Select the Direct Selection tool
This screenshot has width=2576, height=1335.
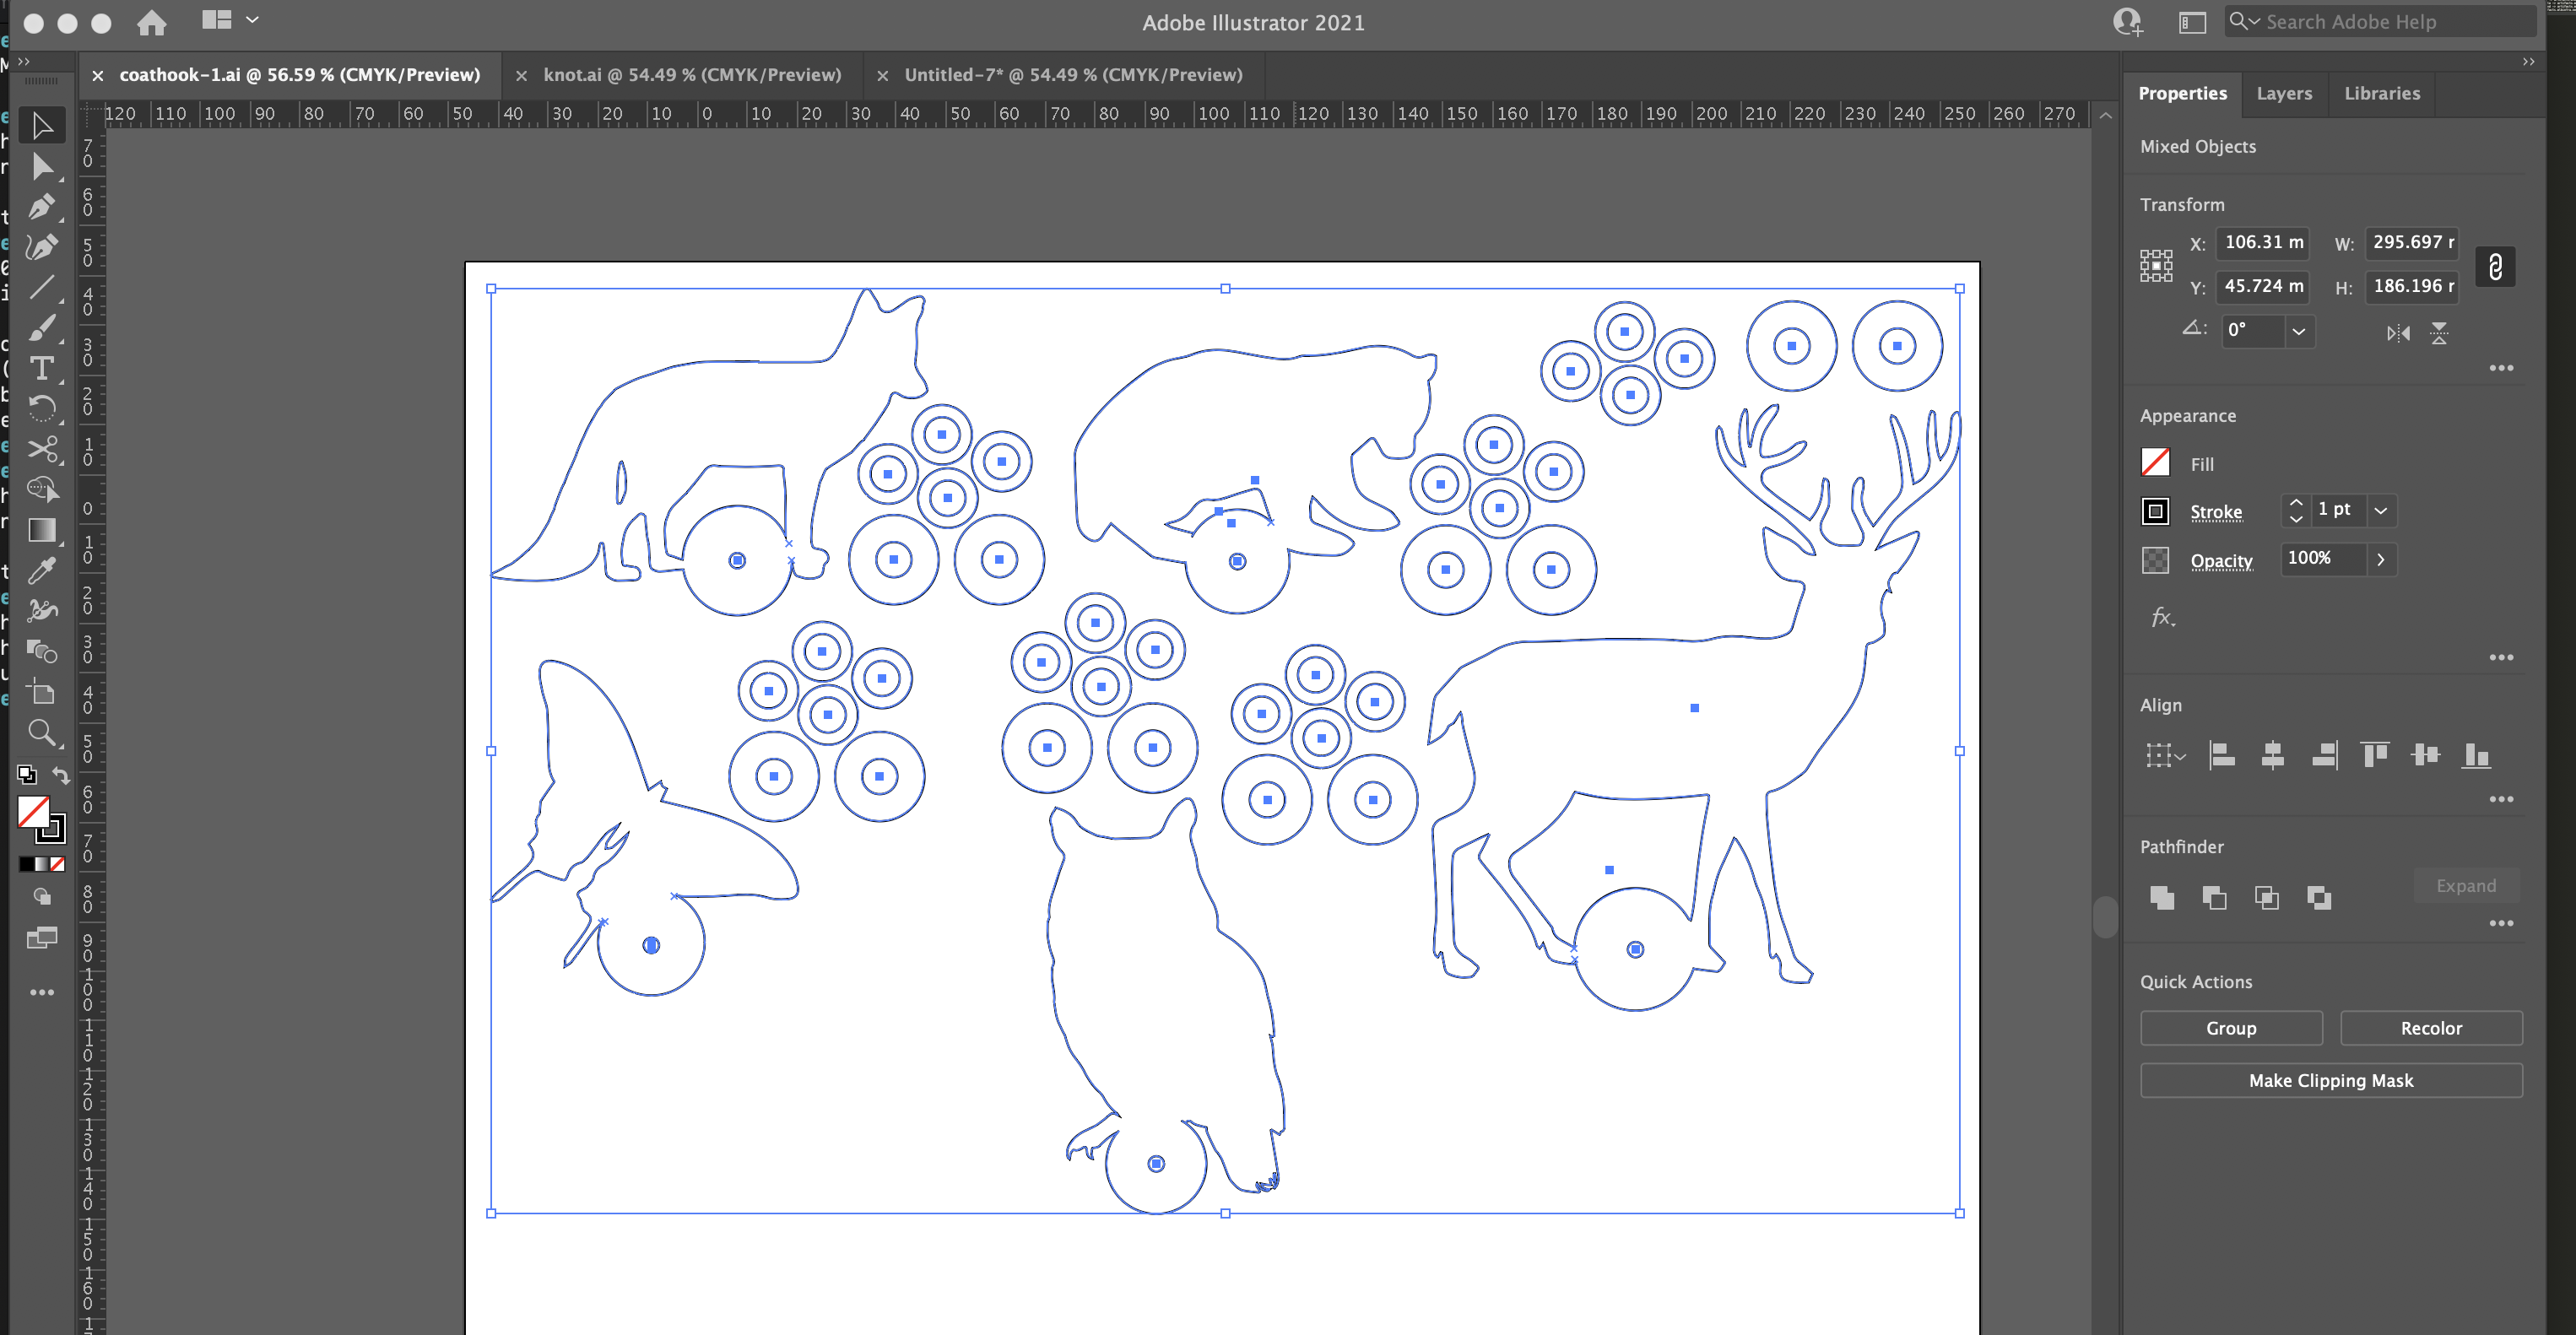42,167
